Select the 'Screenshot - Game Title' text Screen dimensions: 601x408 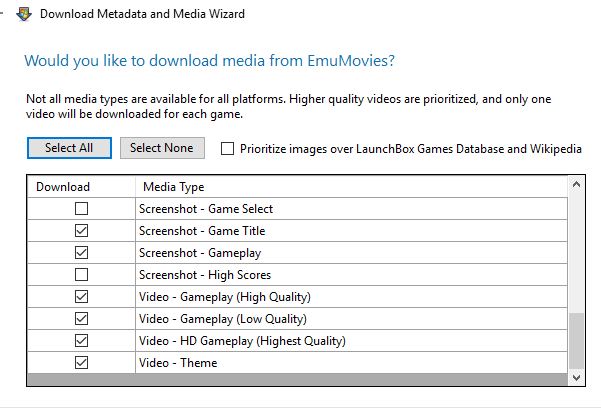202,231
